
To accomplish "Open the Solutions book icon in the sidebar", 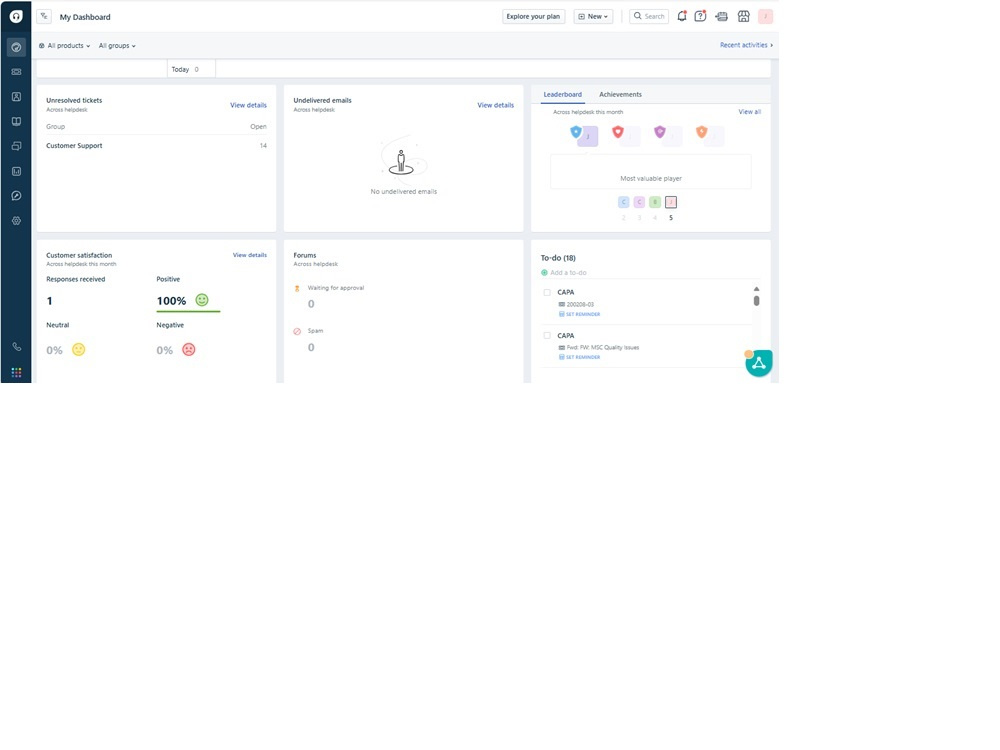I will [17, 121].
